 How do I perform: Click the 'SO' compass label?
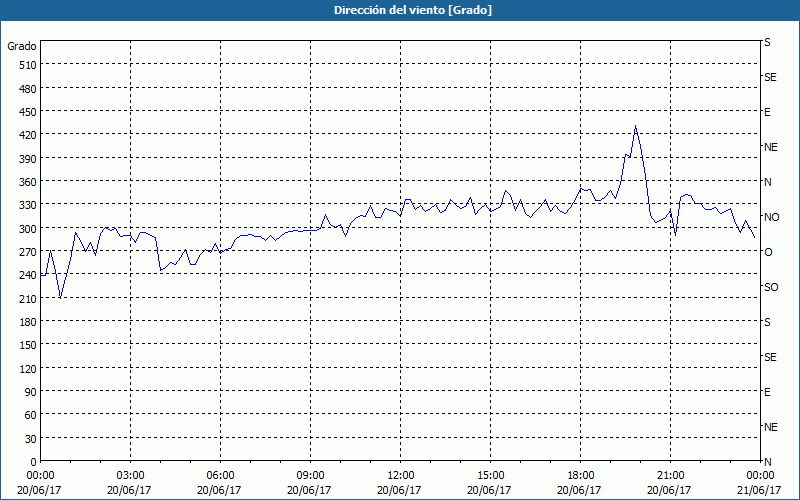click(771, 288)
